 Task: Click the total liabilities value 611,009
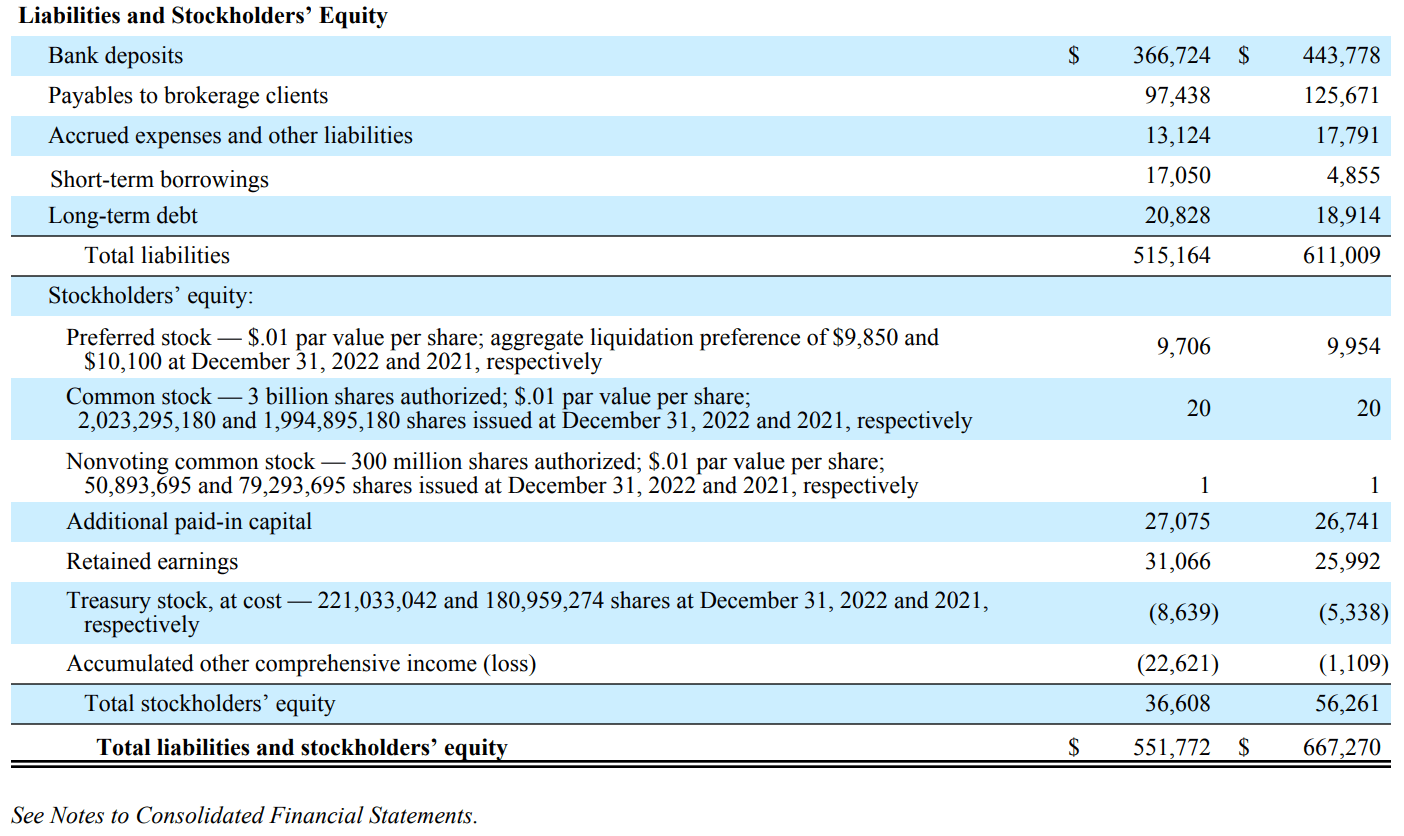1341,256
